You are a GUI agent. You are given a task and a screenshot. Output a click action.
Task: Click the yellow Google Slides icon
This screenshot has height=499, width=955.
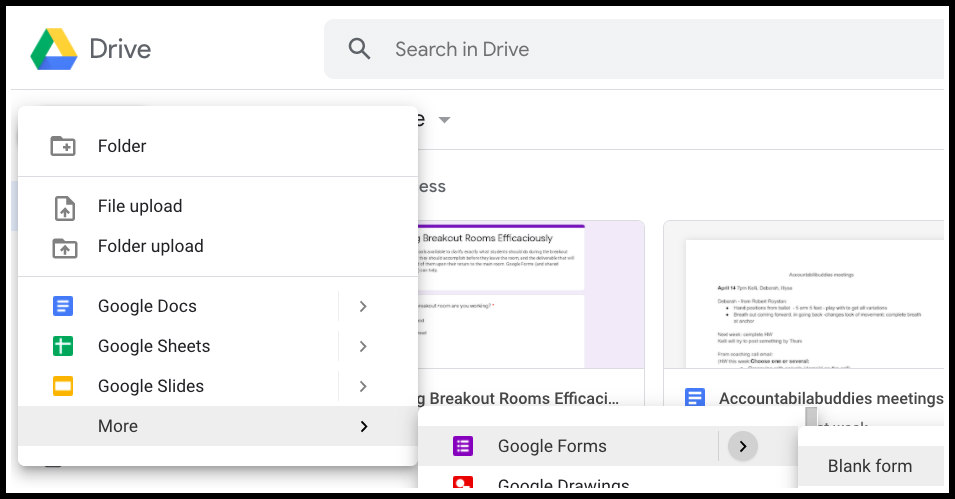pyautogui.click(x=63, y=387)
